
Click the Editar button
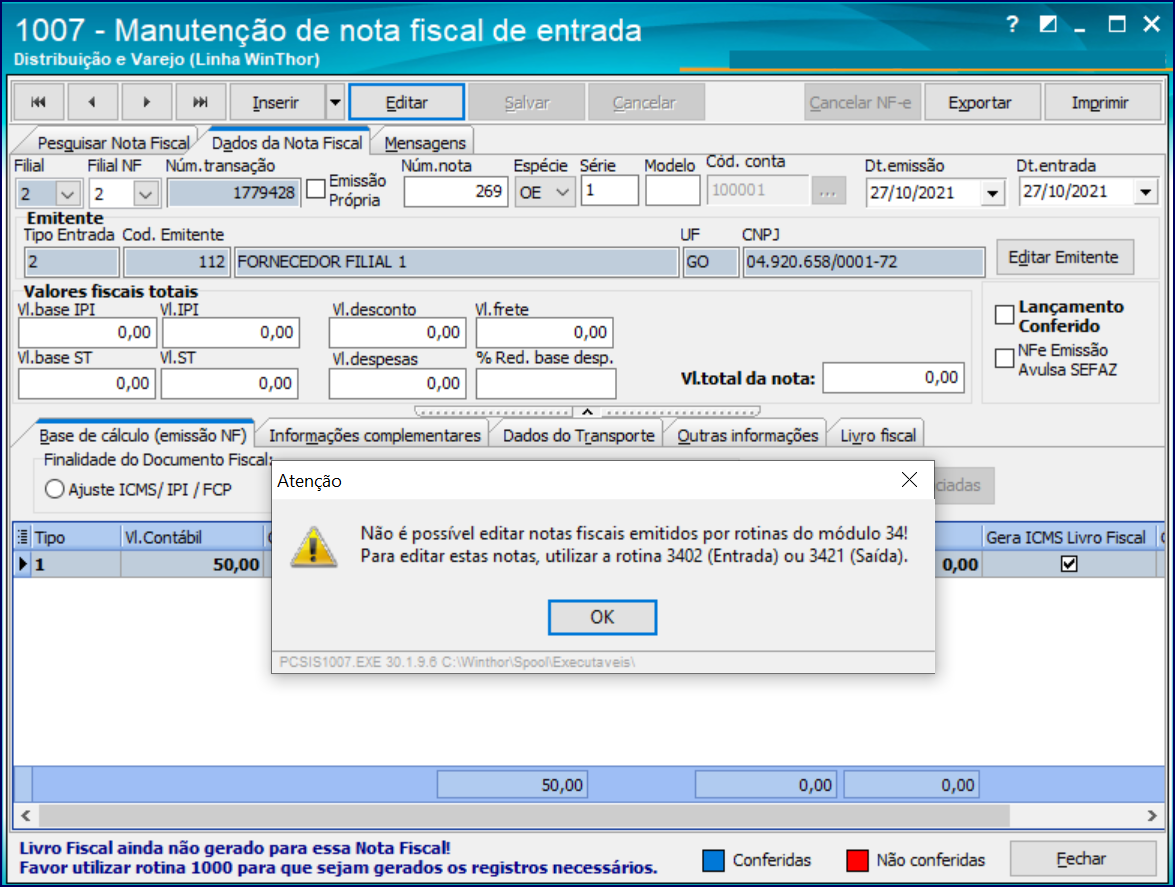pos(406,102)
